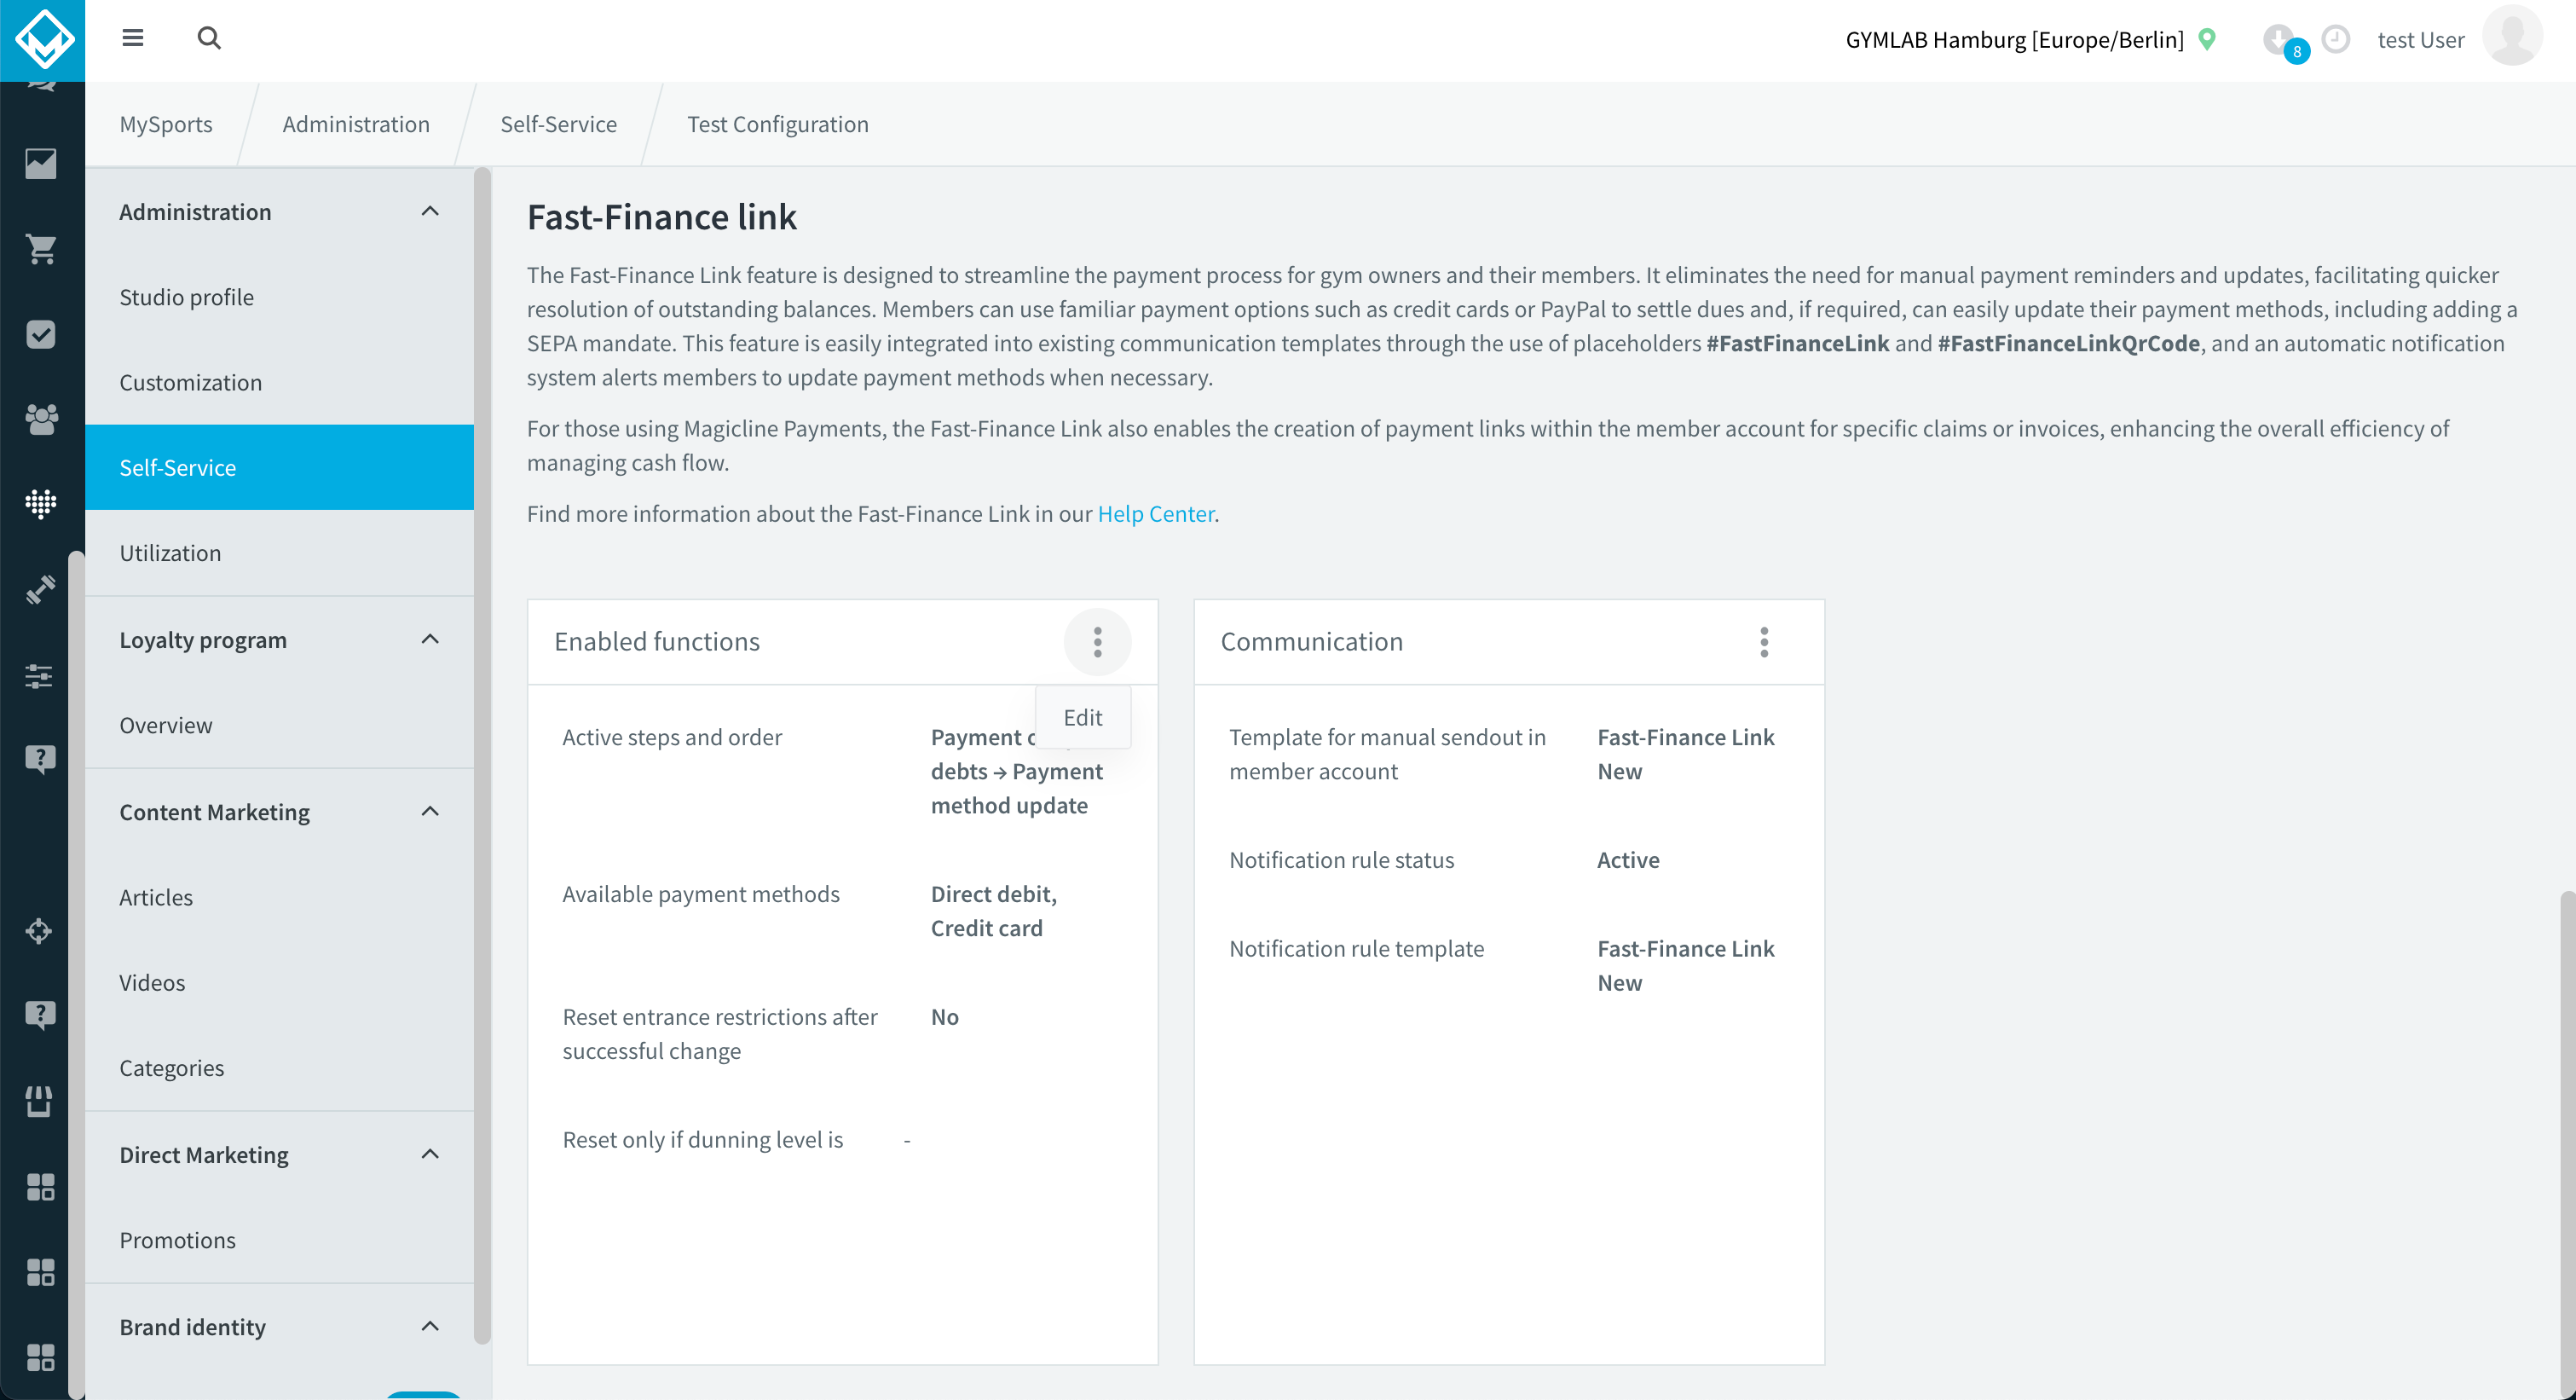The height and width of the screenshot is (1400, 2576).
Task: Go to Self-Service breadcrumb
Action: pyautogui.click(x=558, y=124)
